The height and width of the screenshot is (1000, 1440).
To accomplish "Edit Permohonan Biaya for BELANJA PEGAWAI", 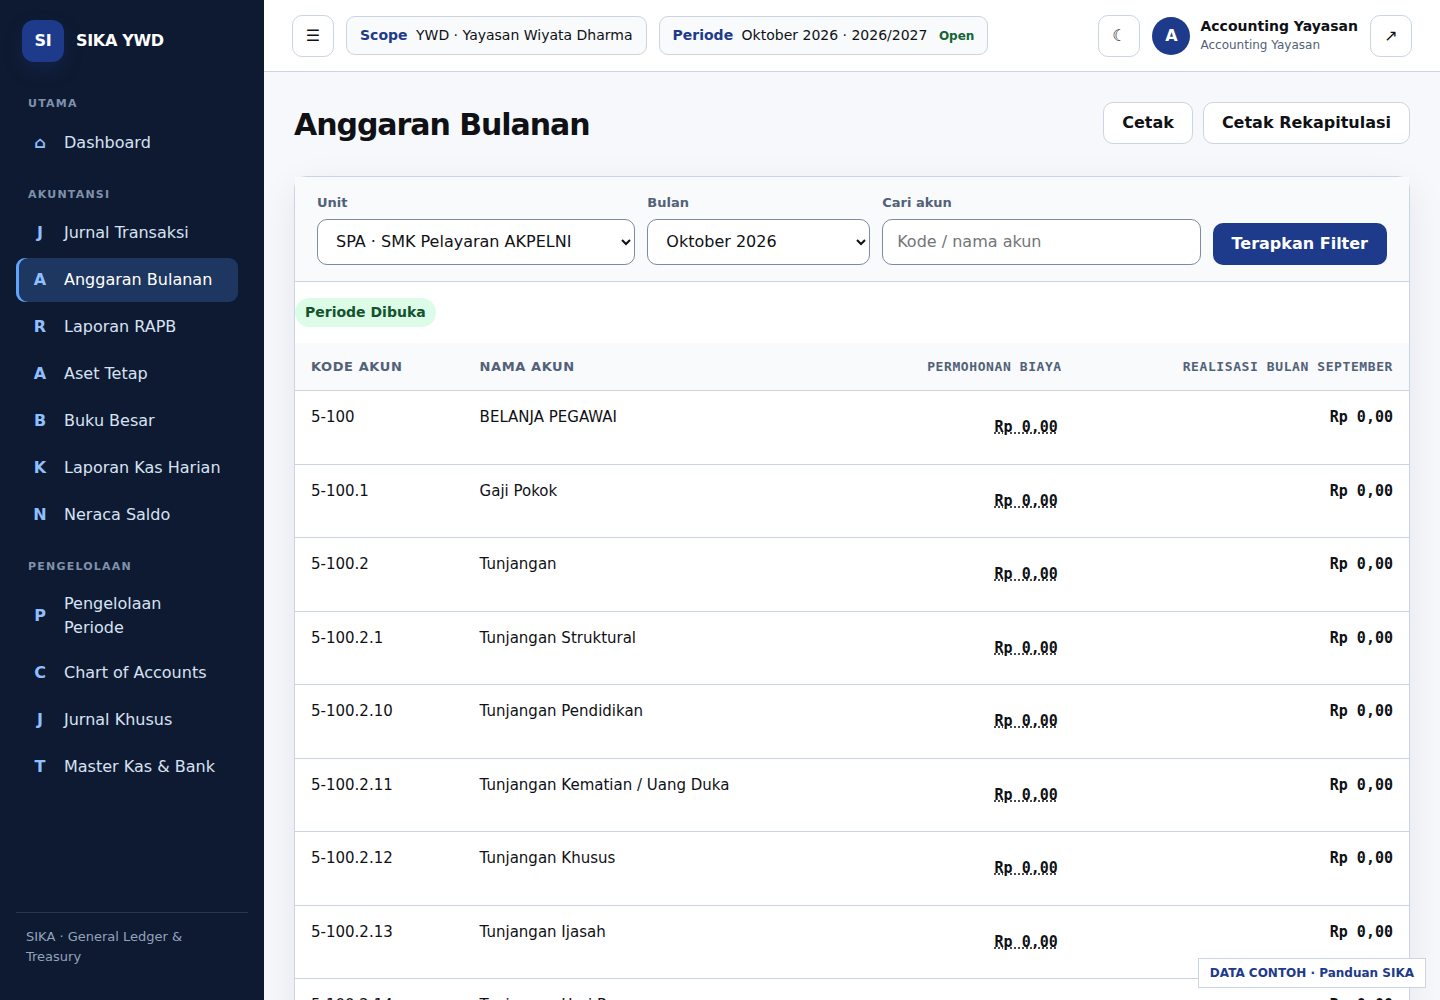I will 1025,427.
